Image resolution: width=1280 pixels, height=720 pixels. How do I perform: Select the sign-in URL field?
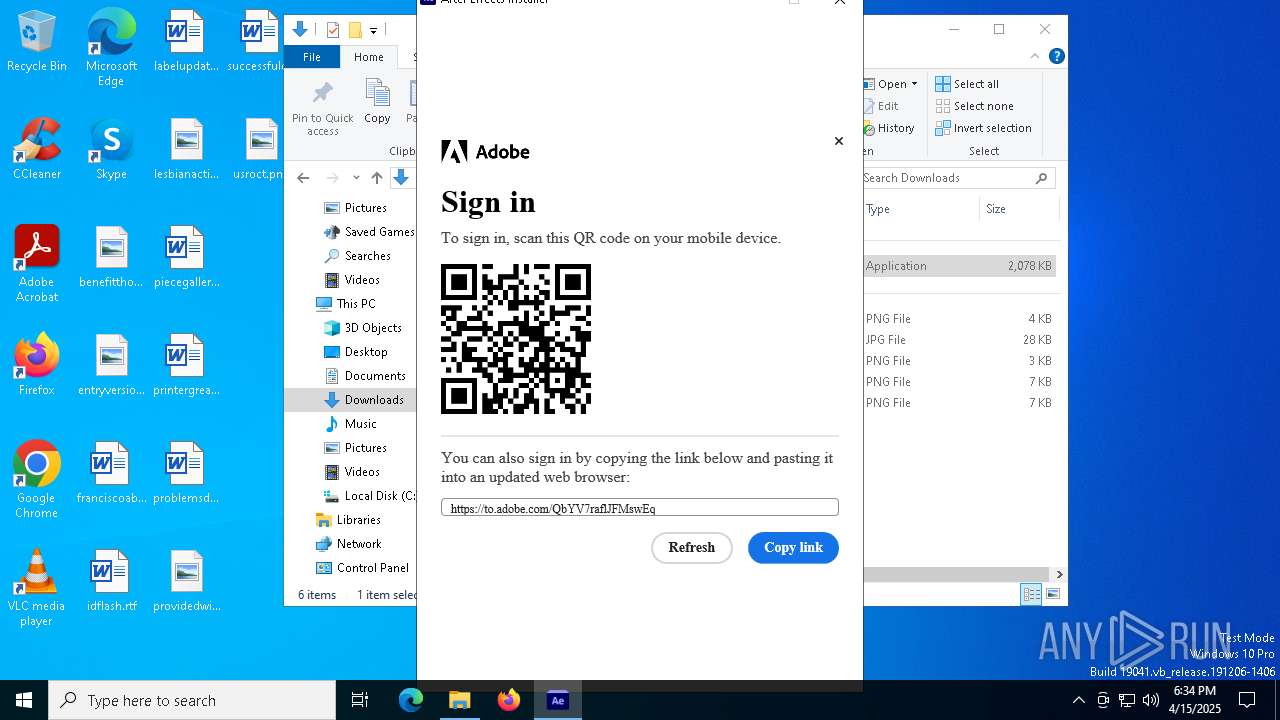coord(640,508)
